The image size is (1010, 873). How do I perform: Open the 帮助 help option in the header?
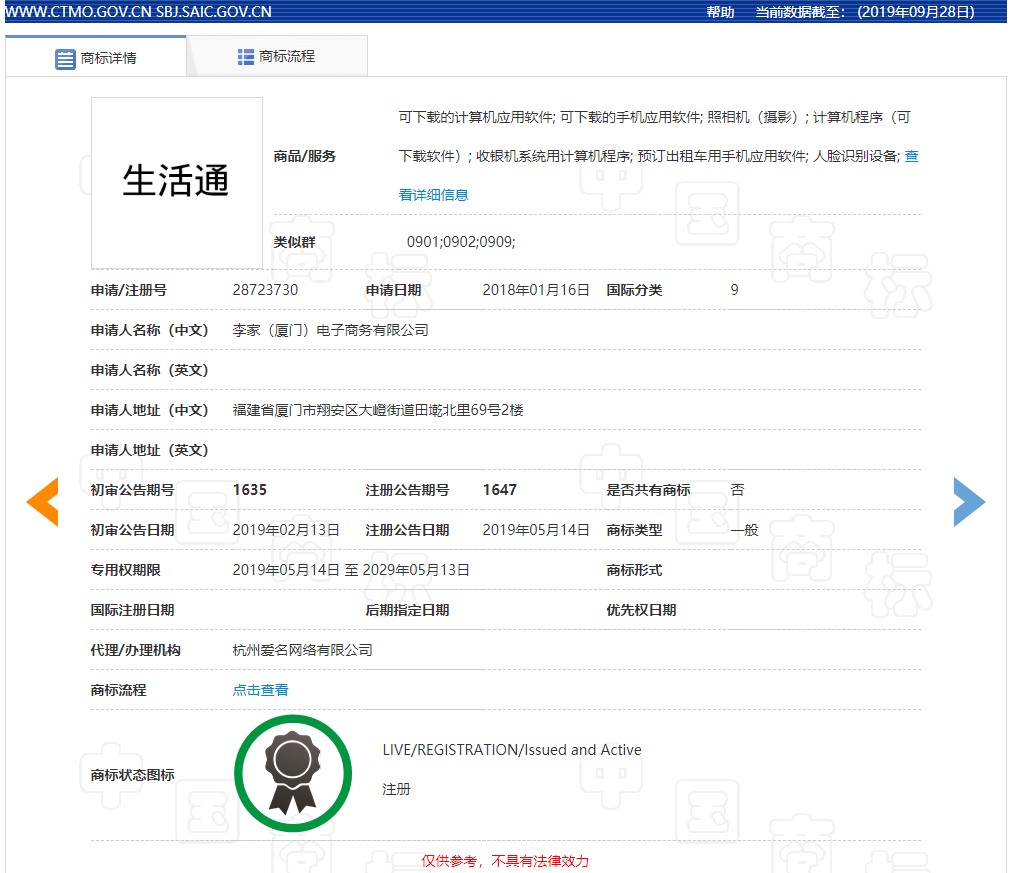point(718,13)
